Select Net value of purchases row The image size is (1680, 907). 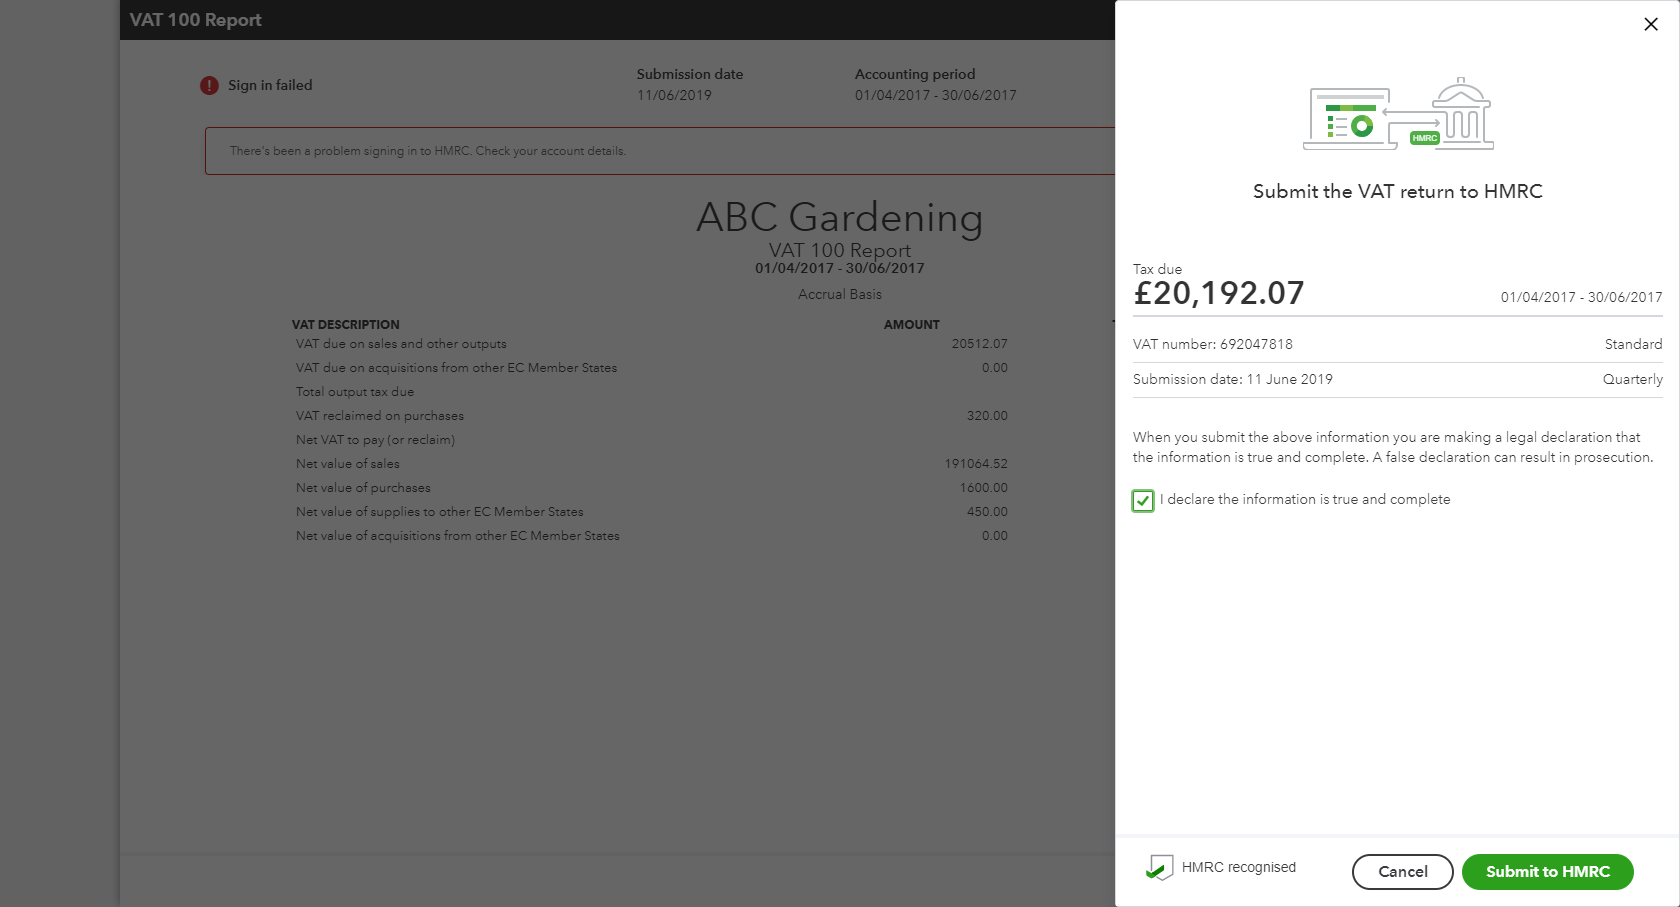(x=651, y=488)
